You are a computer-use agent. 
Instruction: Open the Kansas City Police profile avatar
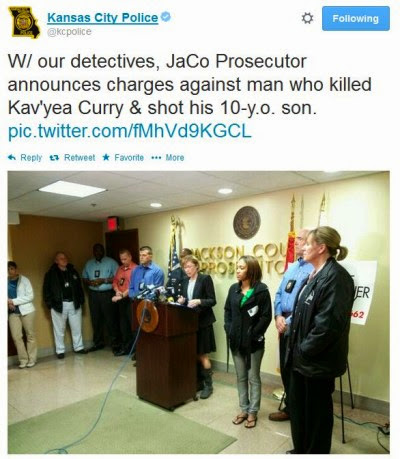(24, 22)
